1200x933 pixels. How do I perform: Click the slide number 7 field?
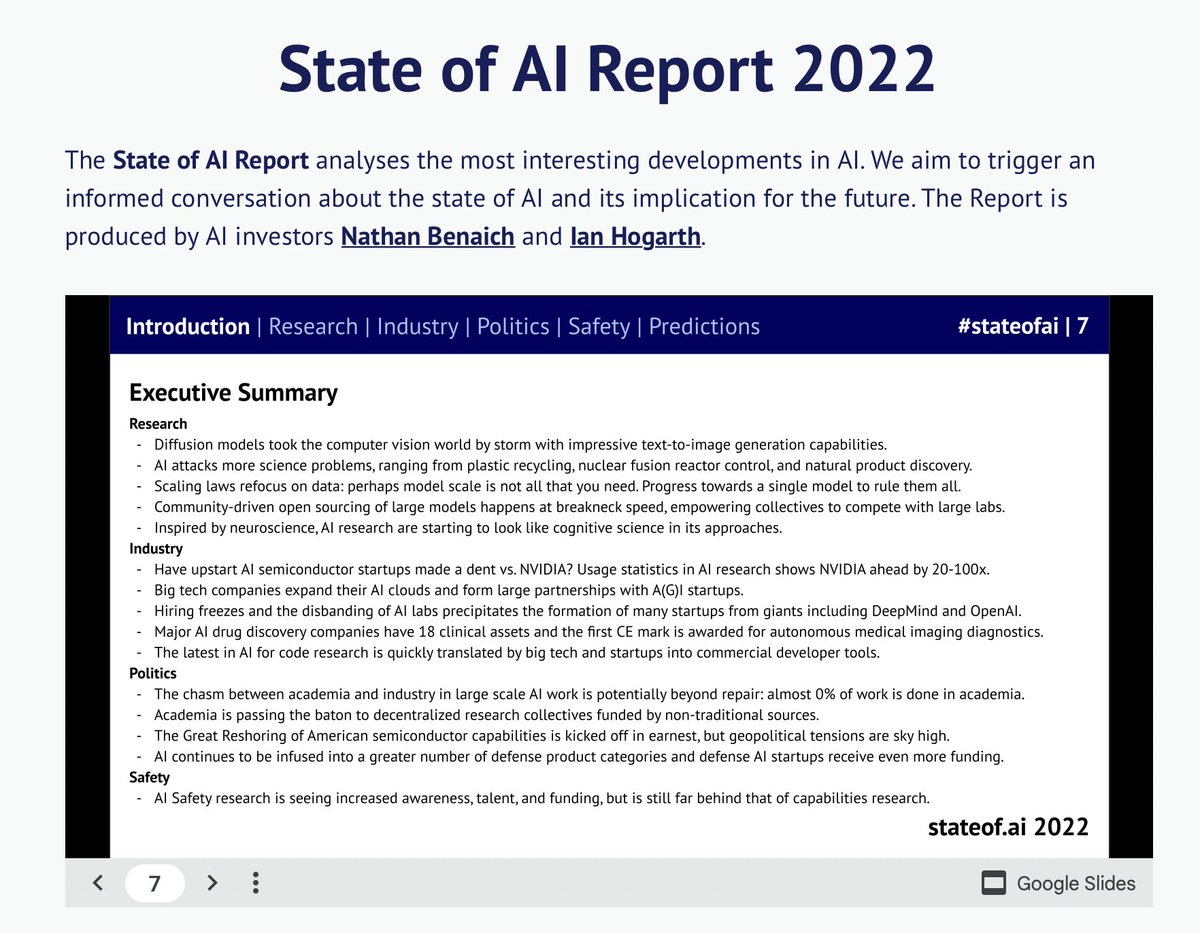tap(155, 883)
